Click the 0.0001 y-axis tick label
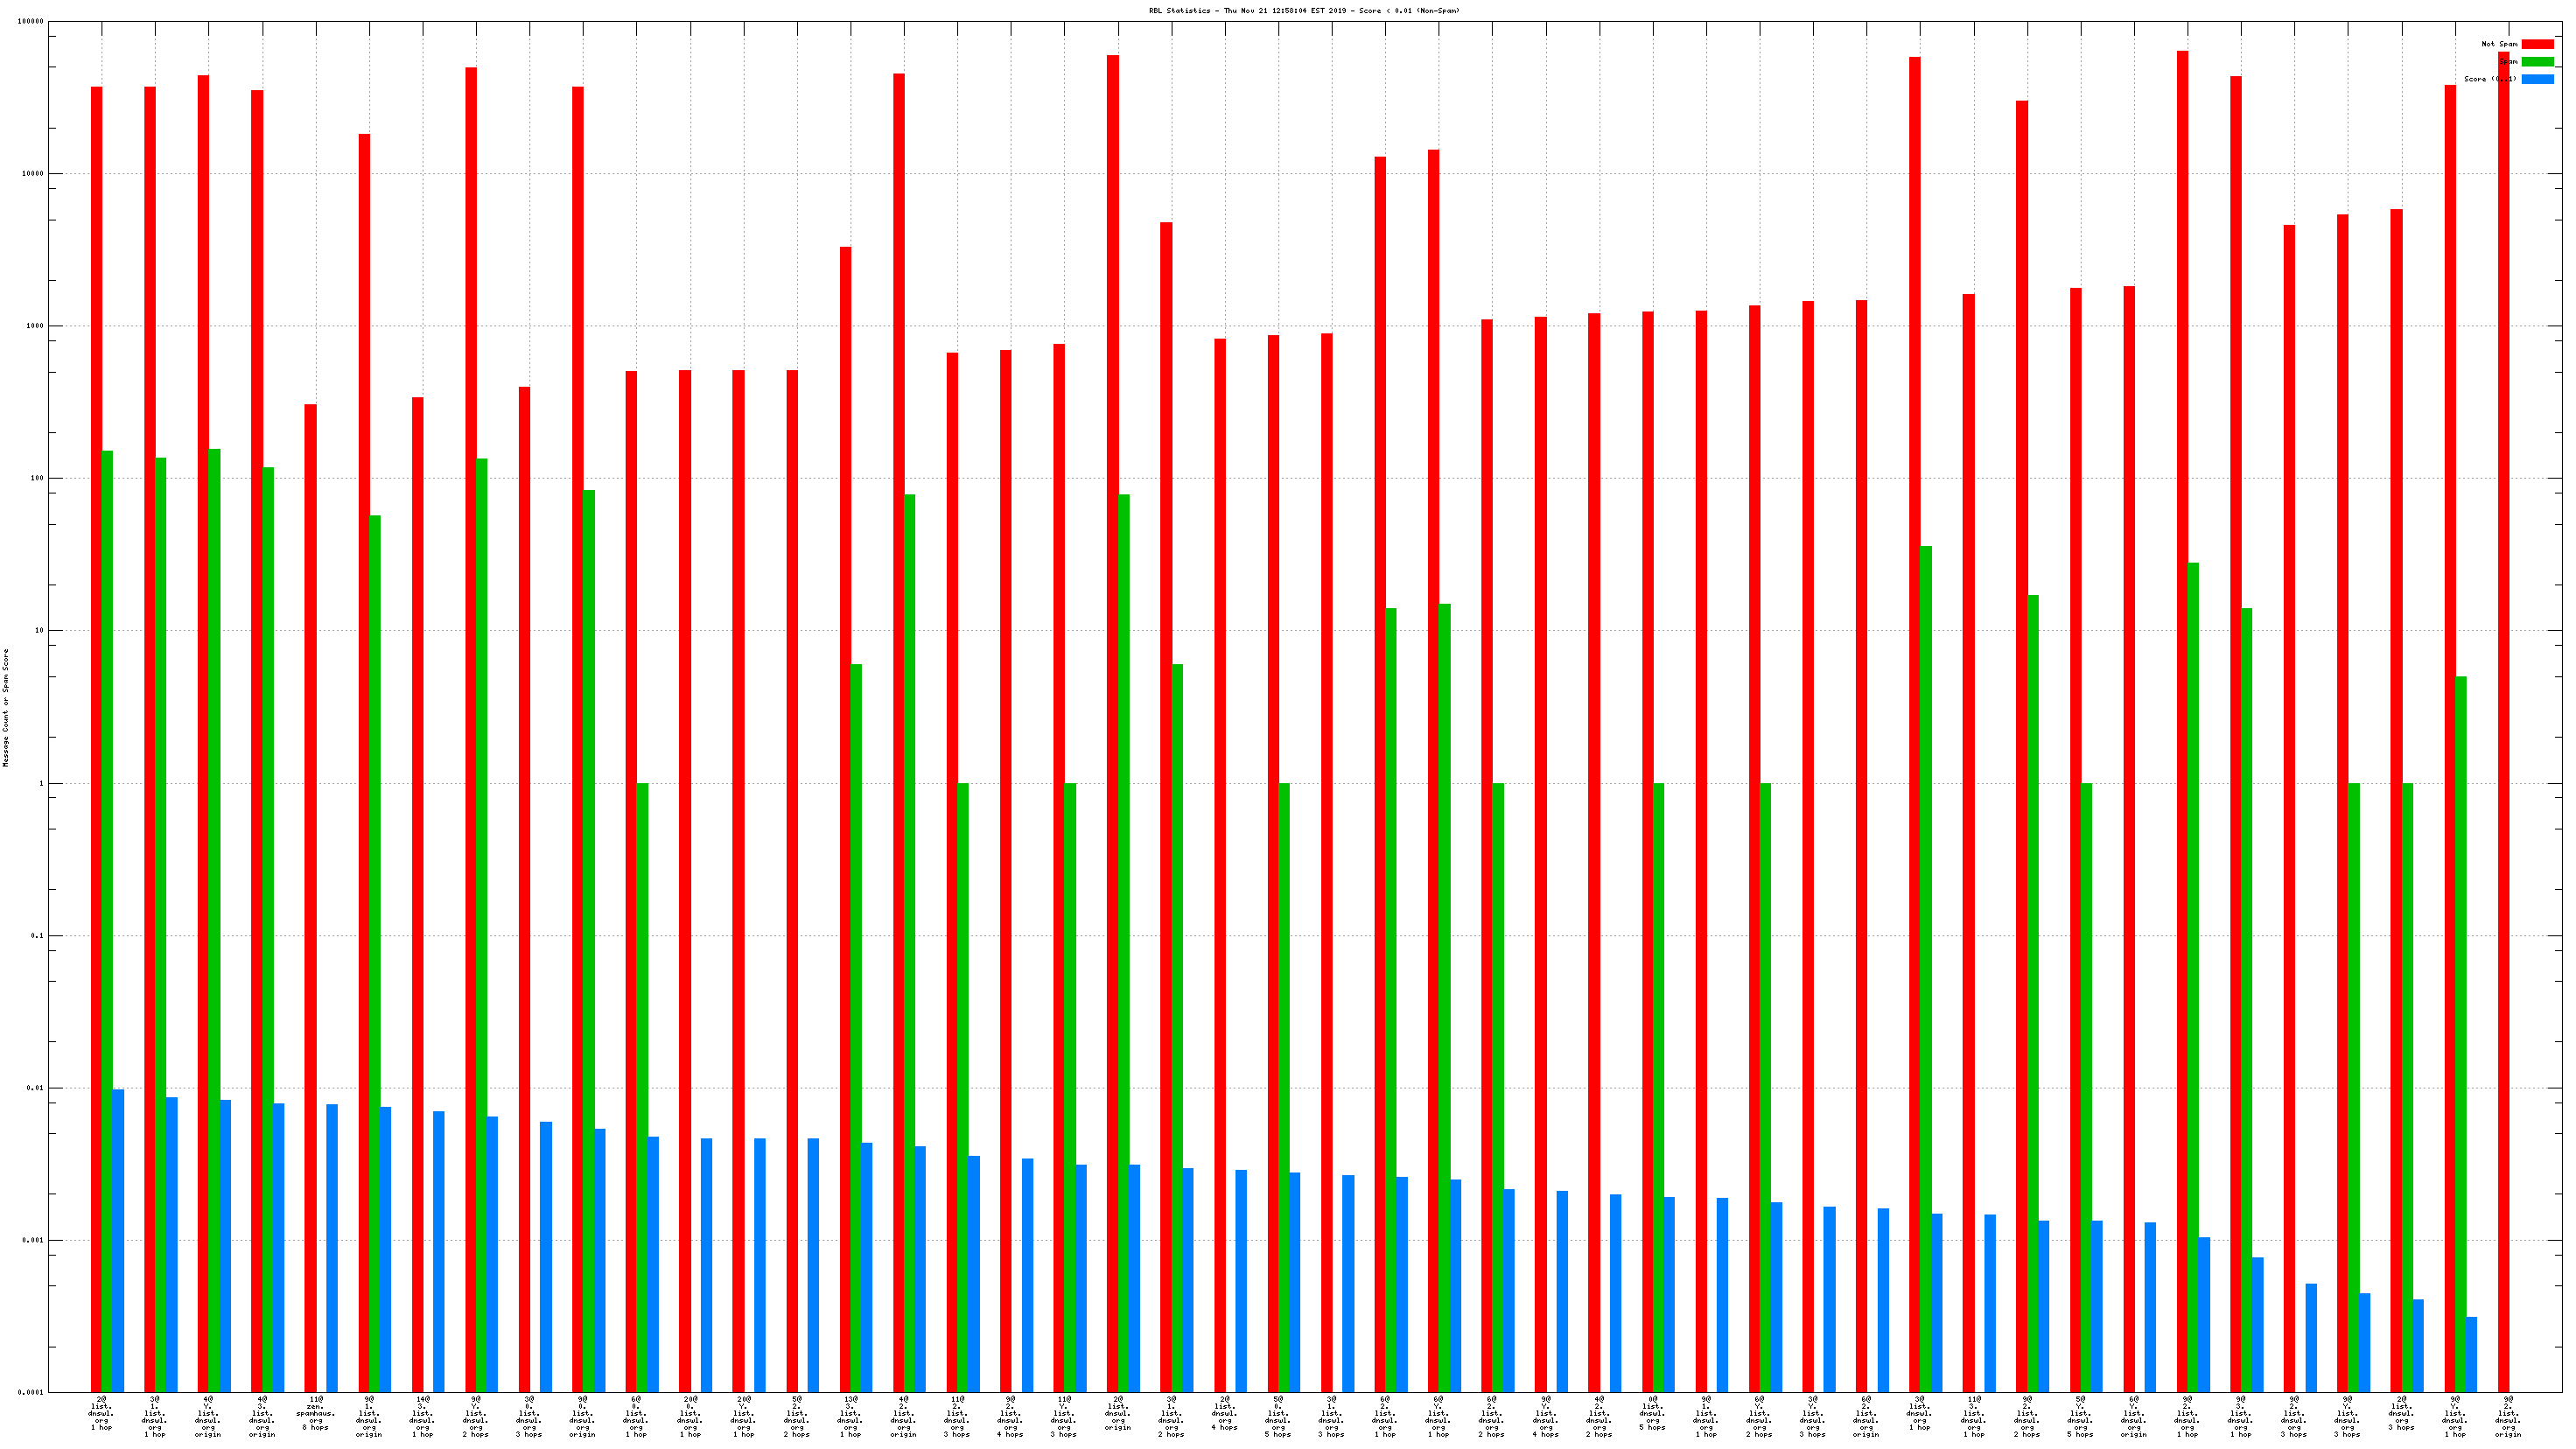The image size is (2576, 1449). (31, 1392)
